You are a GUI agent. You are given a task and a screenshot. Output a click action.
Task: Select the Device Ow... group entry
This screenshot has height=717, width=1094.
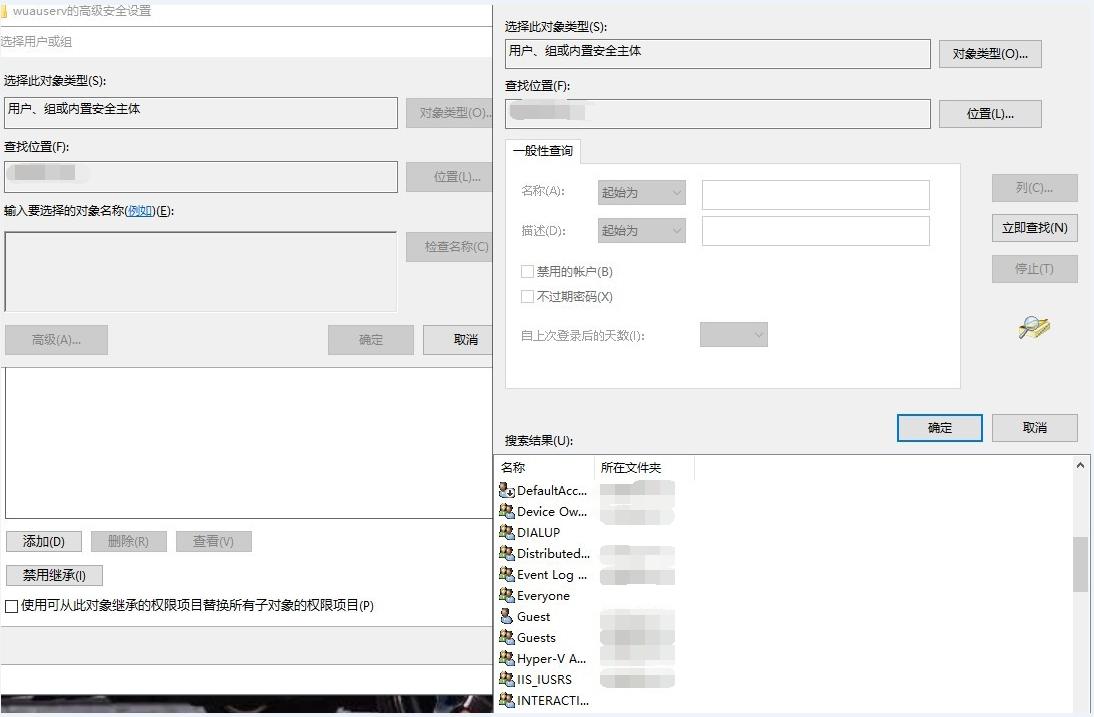(544, 511)
